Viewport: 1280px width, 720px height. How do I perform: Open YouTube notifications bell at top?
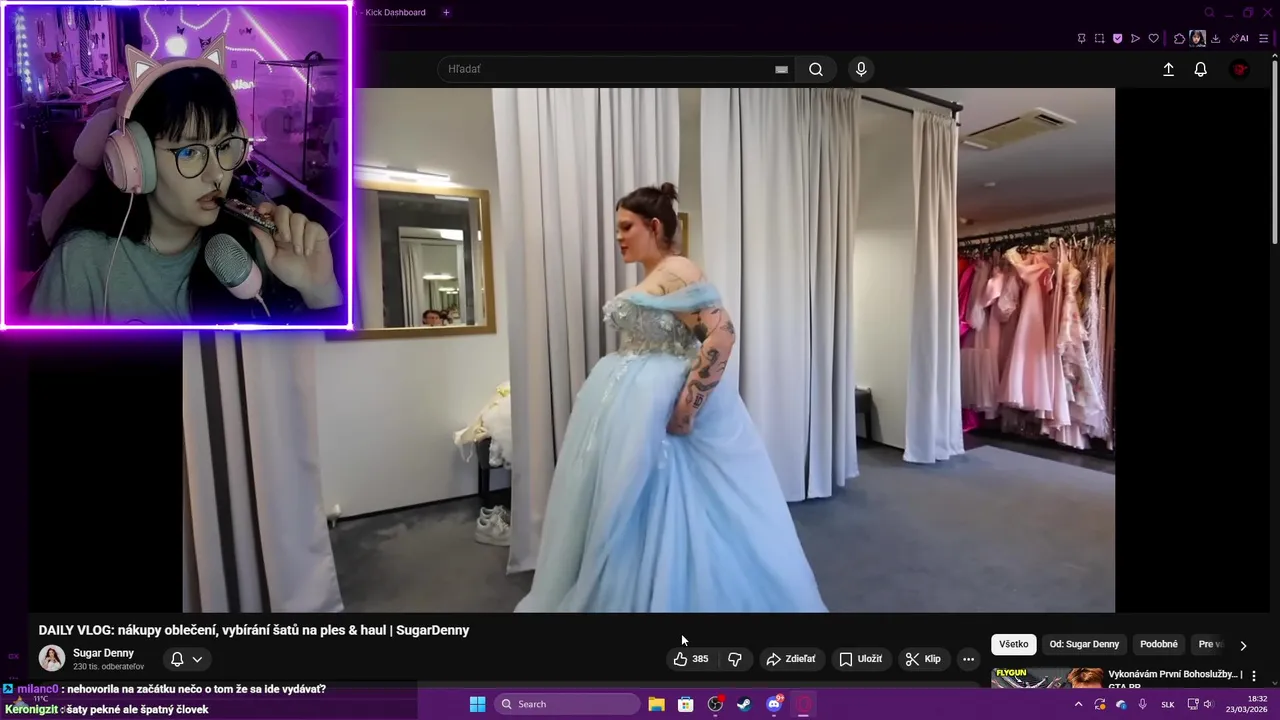point(1200,69)
